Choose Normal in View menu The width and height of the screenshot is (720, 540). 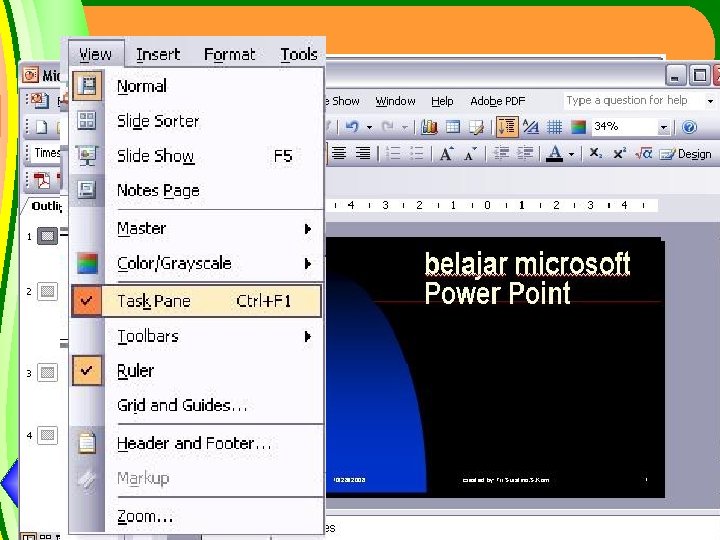pos(197,86)
